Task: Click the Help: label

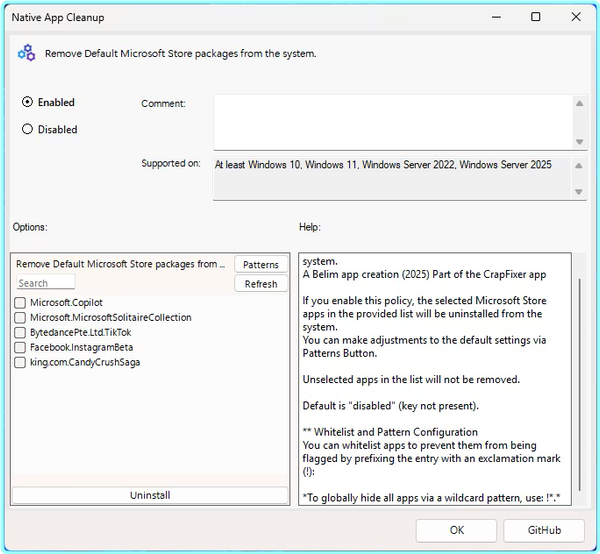Action: (x=310, y=227)
